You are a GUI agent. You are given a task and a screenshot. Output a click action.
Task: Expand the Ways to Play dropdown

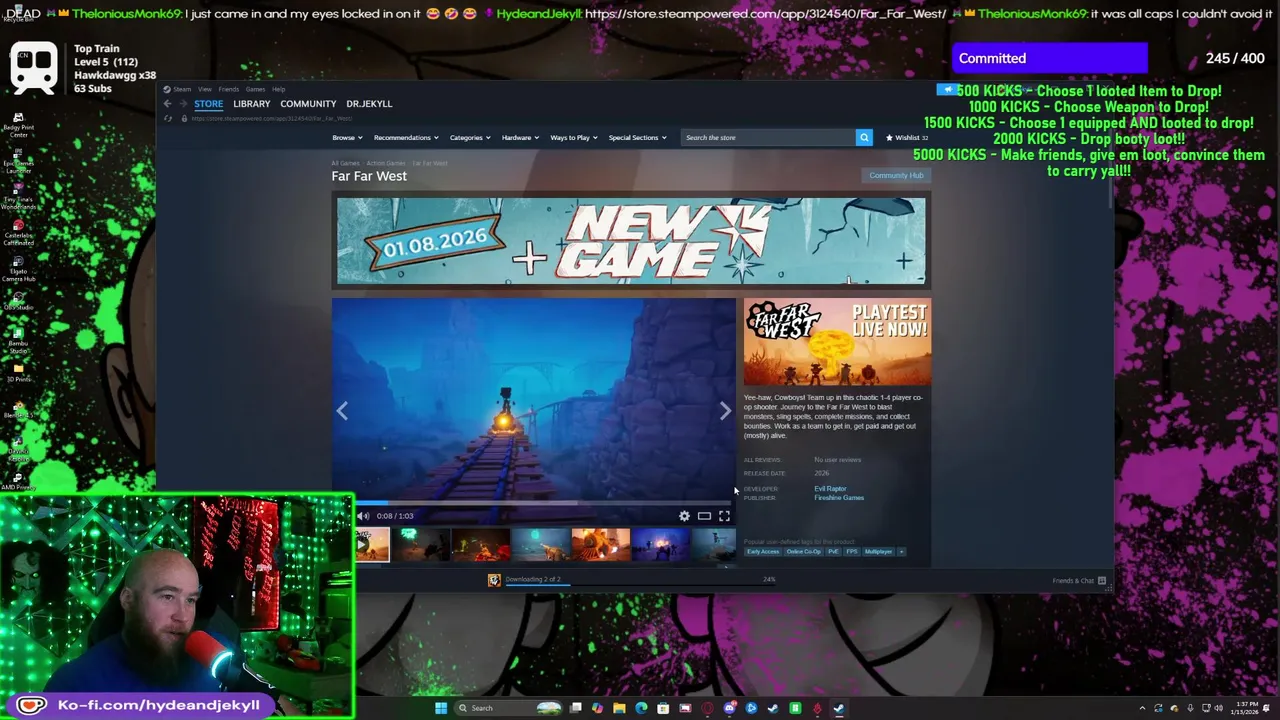(574, 137)
